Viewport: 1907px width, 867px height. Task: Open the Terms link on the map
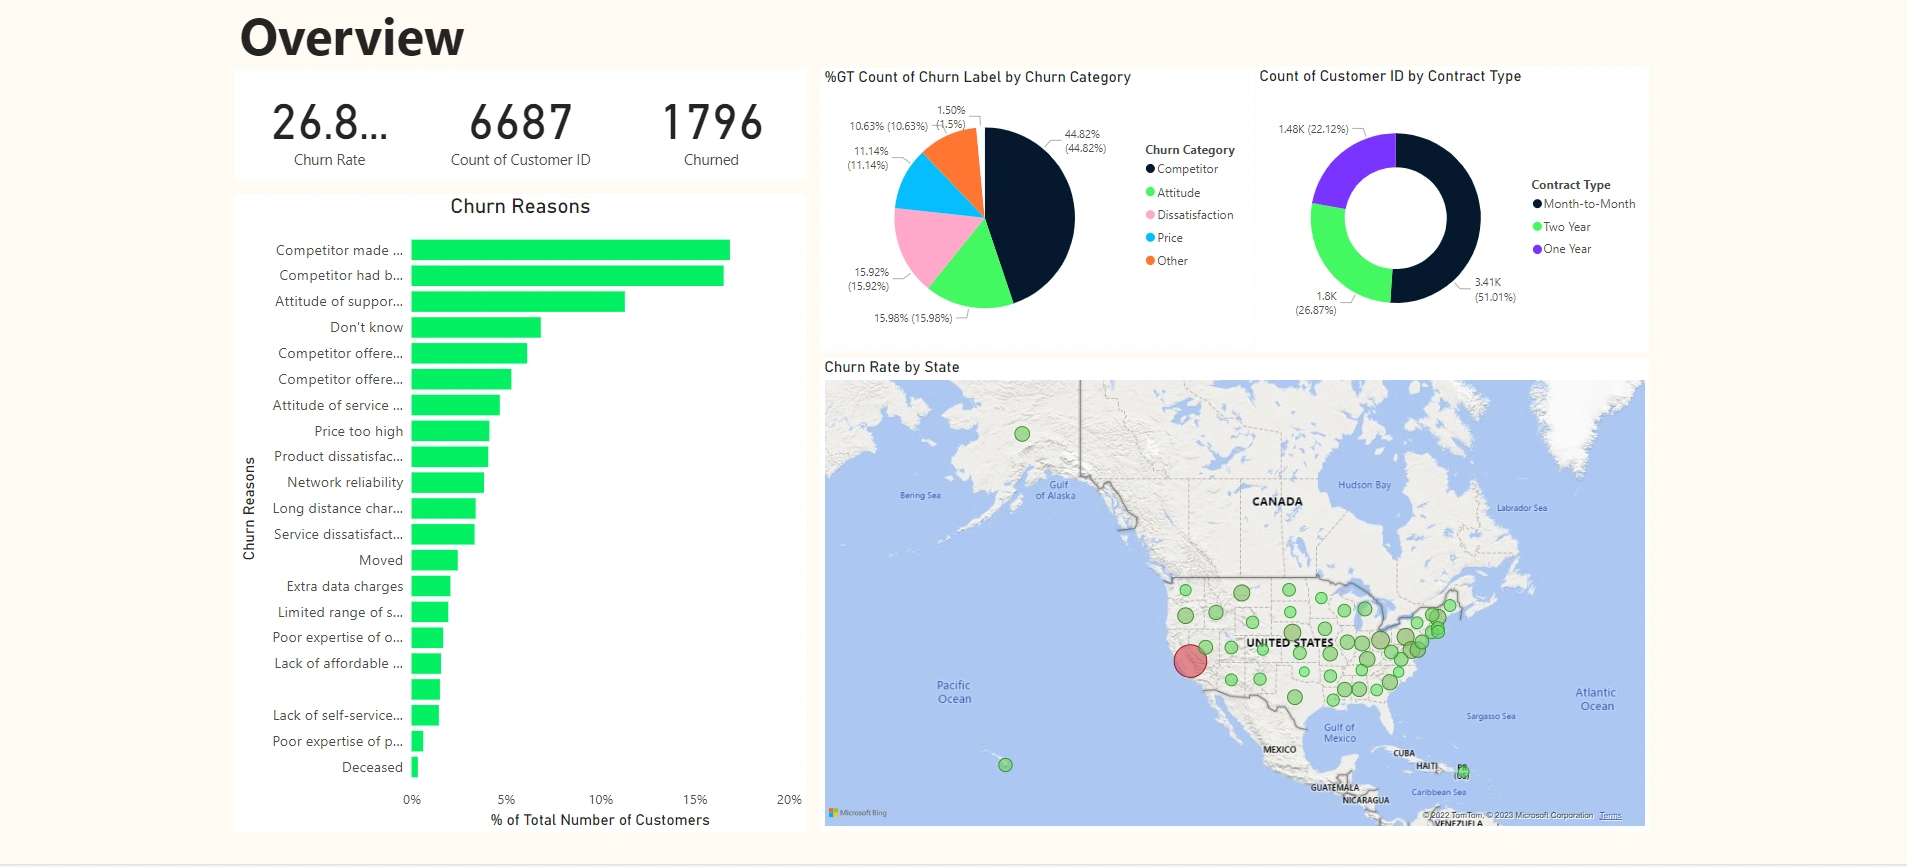click(1610, 816)
